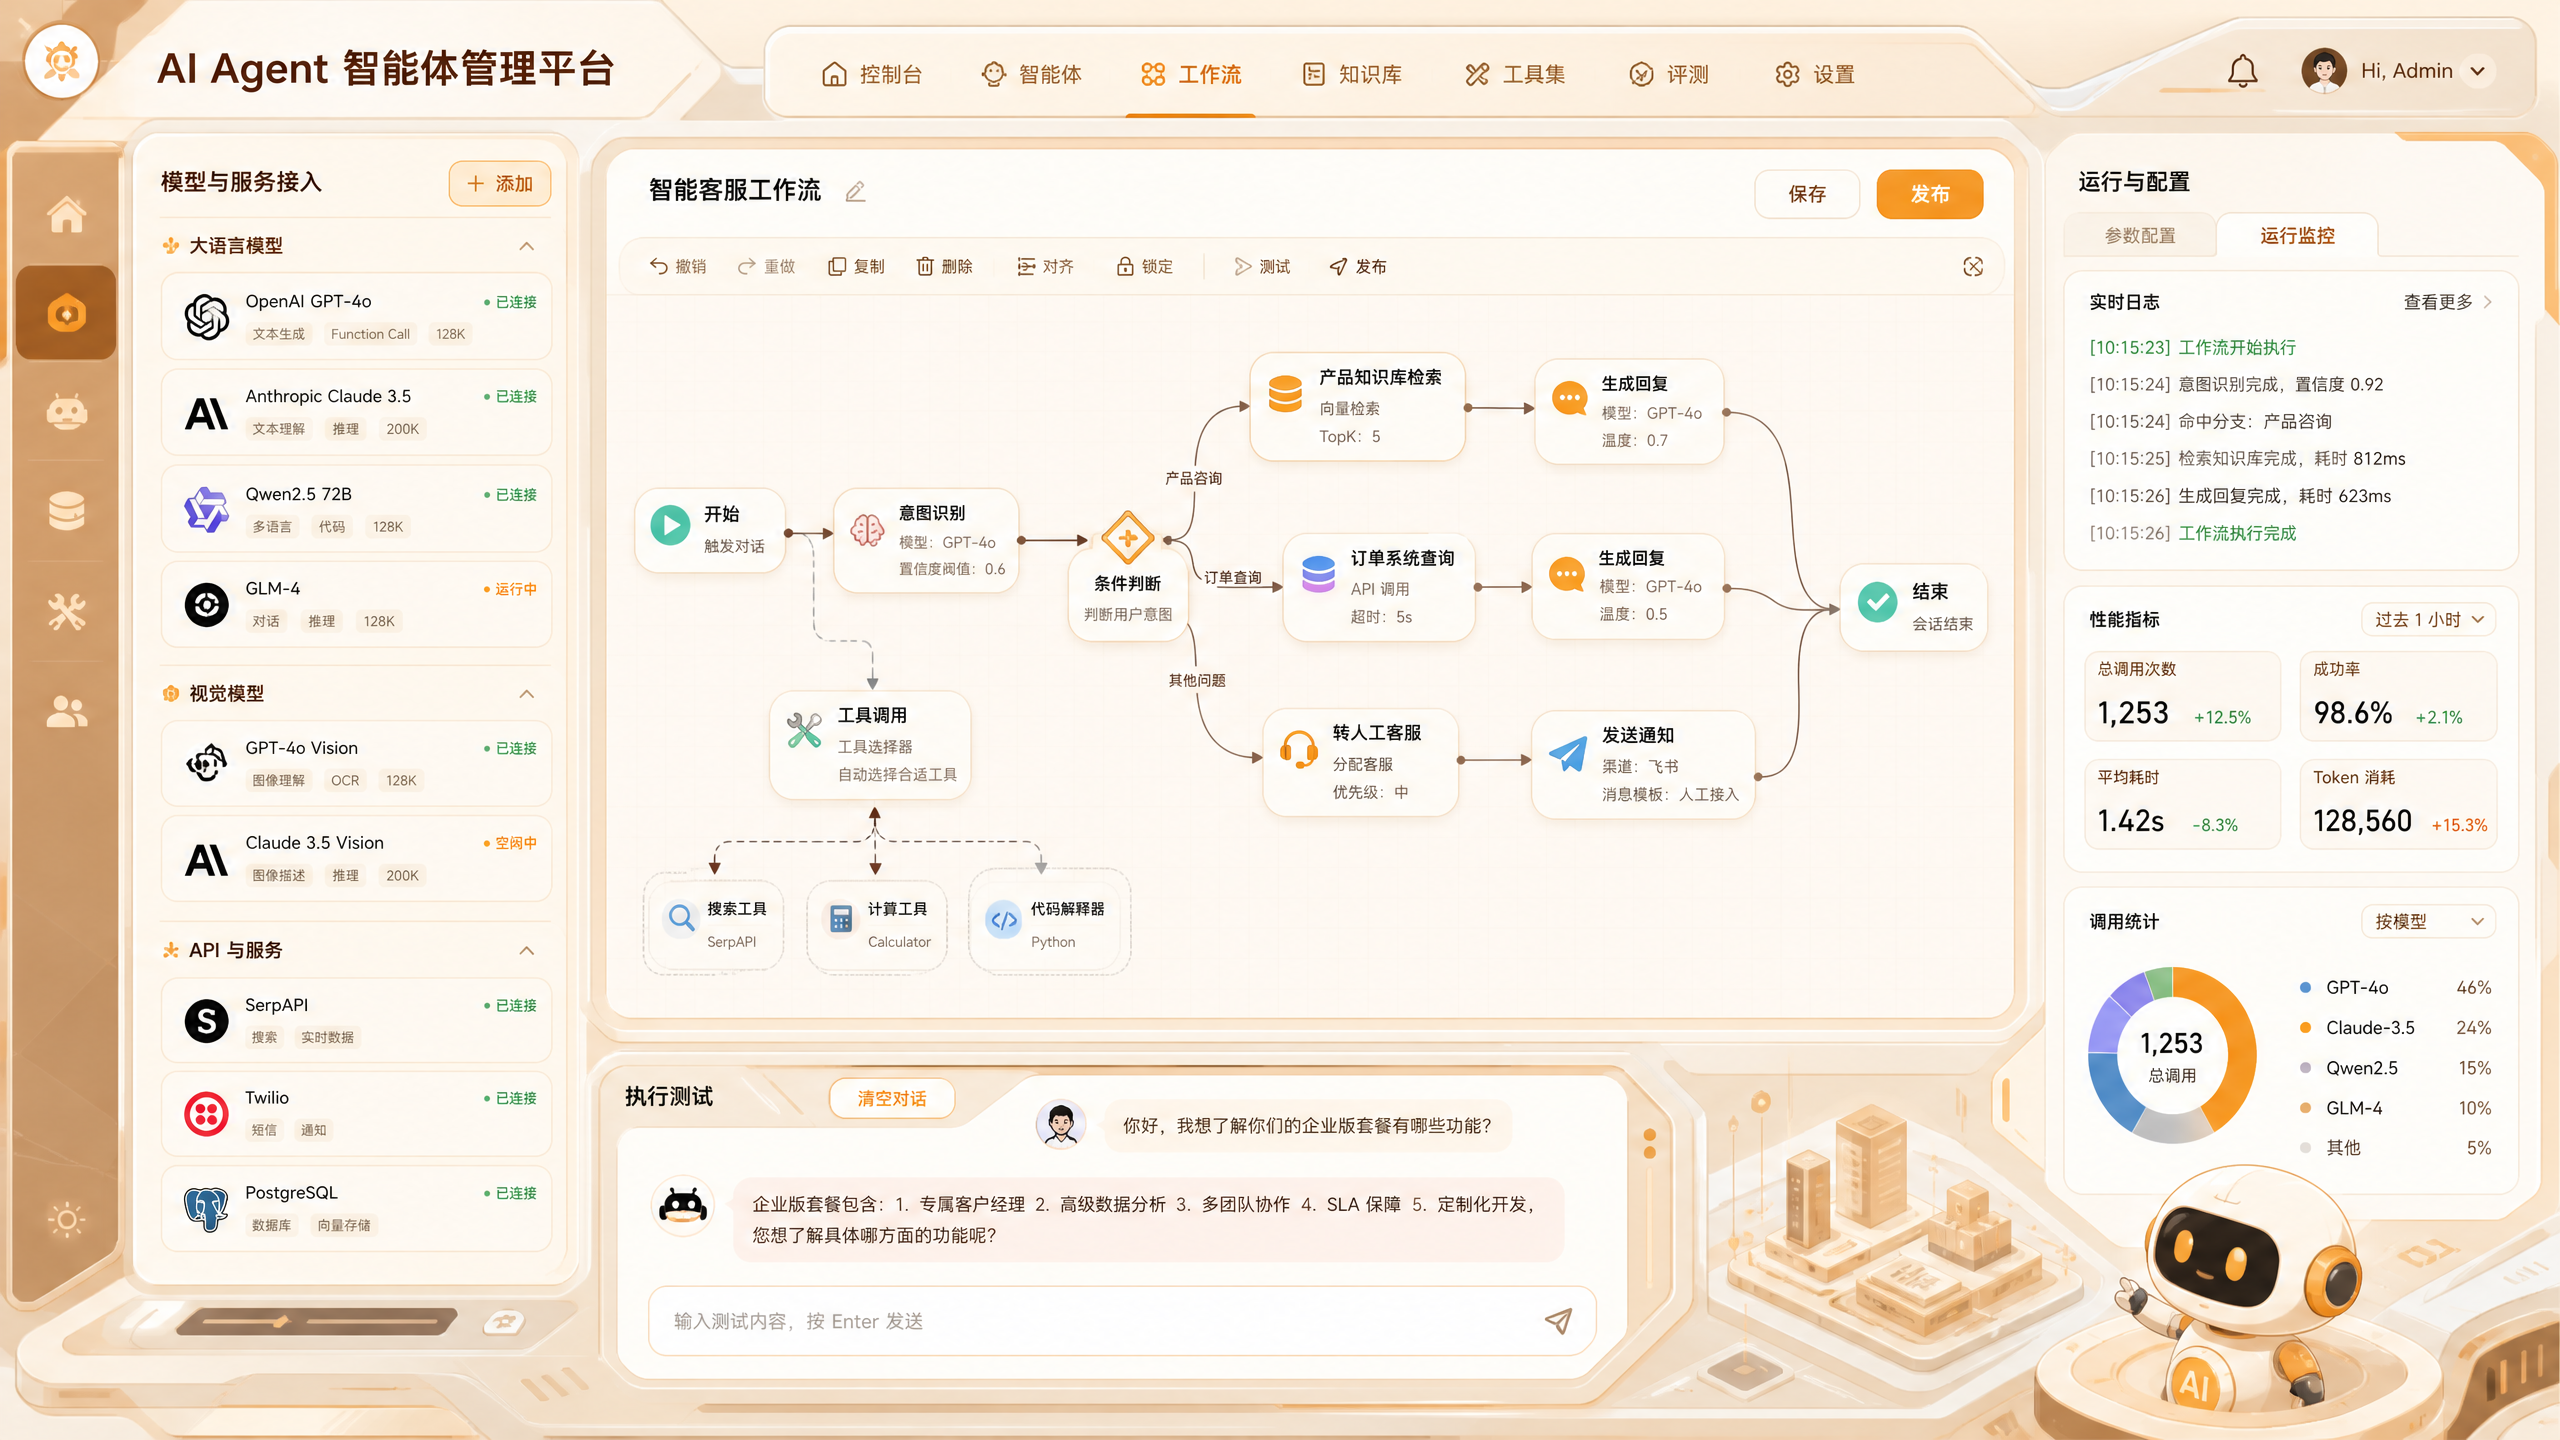Select the 订单系统查询 node icon
The width and height of the screenshot is (2560, 1440).
pos(1318,574)
